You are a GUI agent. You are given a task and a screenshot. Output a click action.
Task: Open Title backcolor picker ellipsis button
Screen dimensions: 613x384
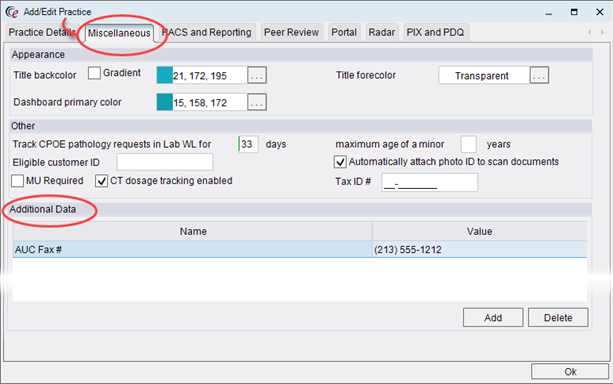[x=257, y=75]
